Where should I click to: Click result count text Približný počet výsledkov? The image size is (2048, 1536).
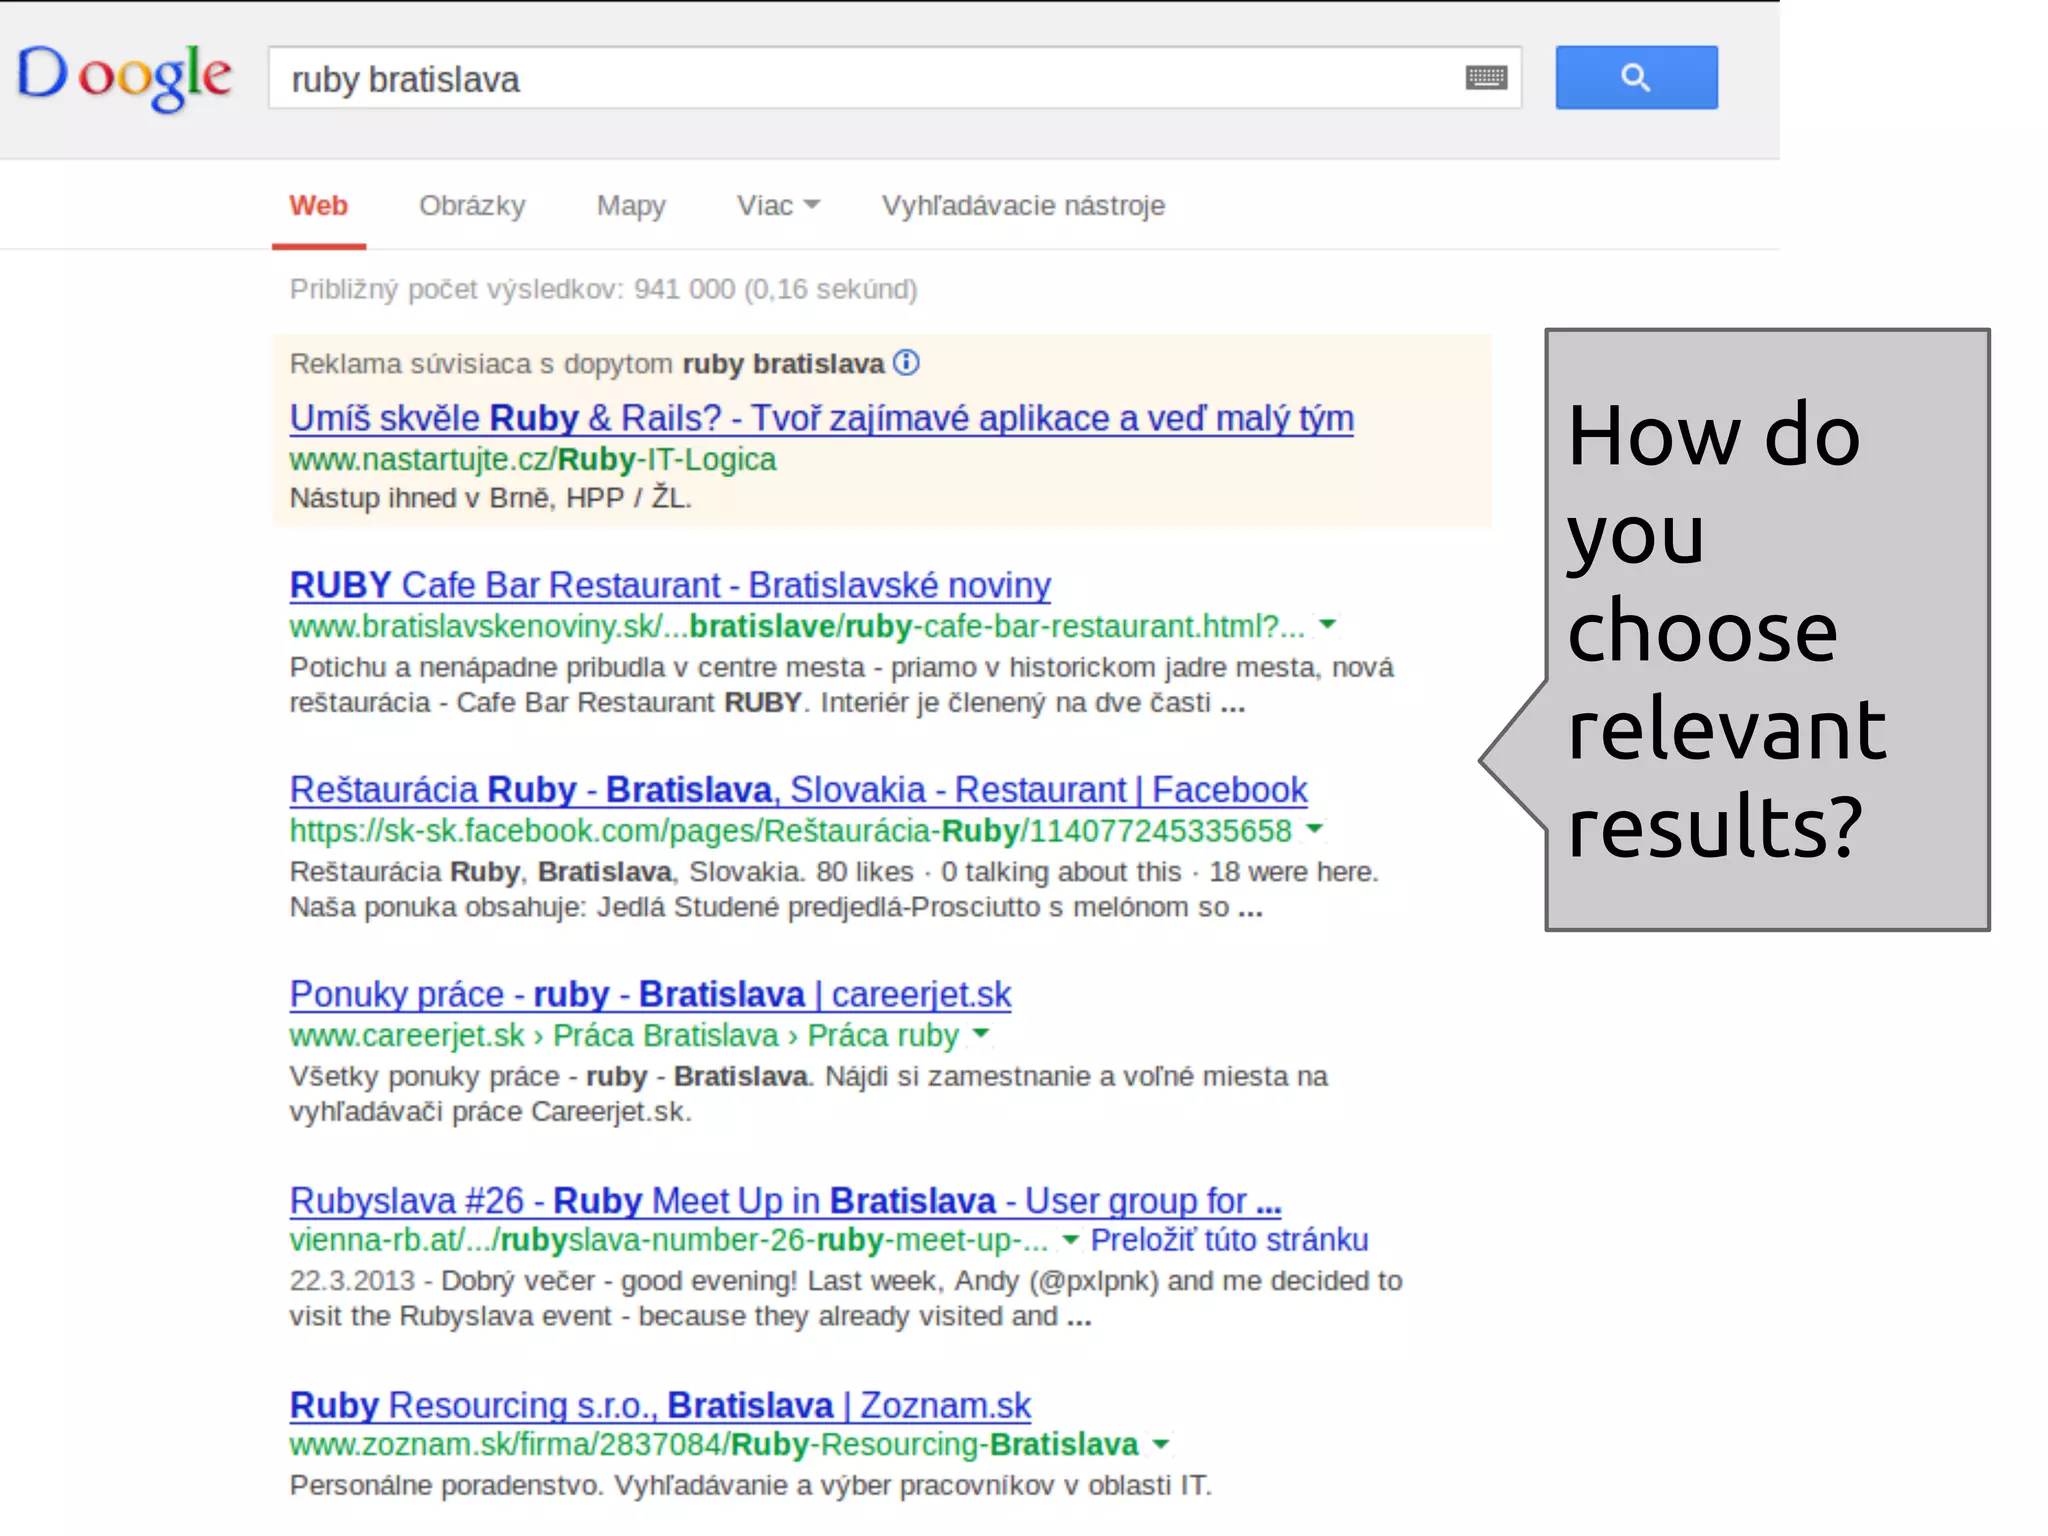[603, 289]
